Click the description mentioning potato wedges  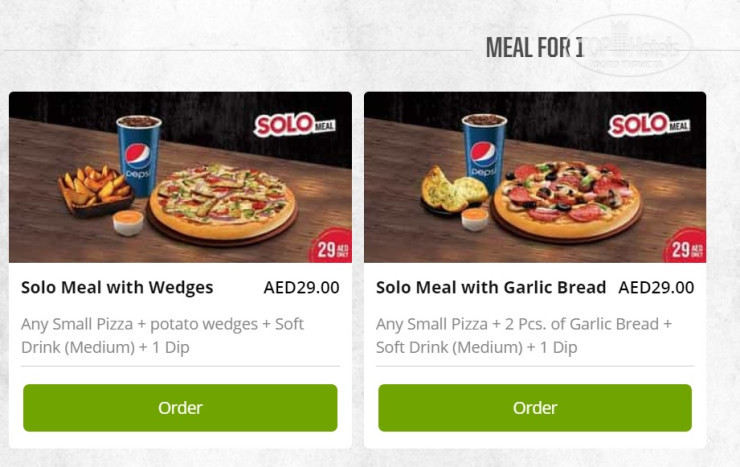pyautogui.click(x=162, y=336)
